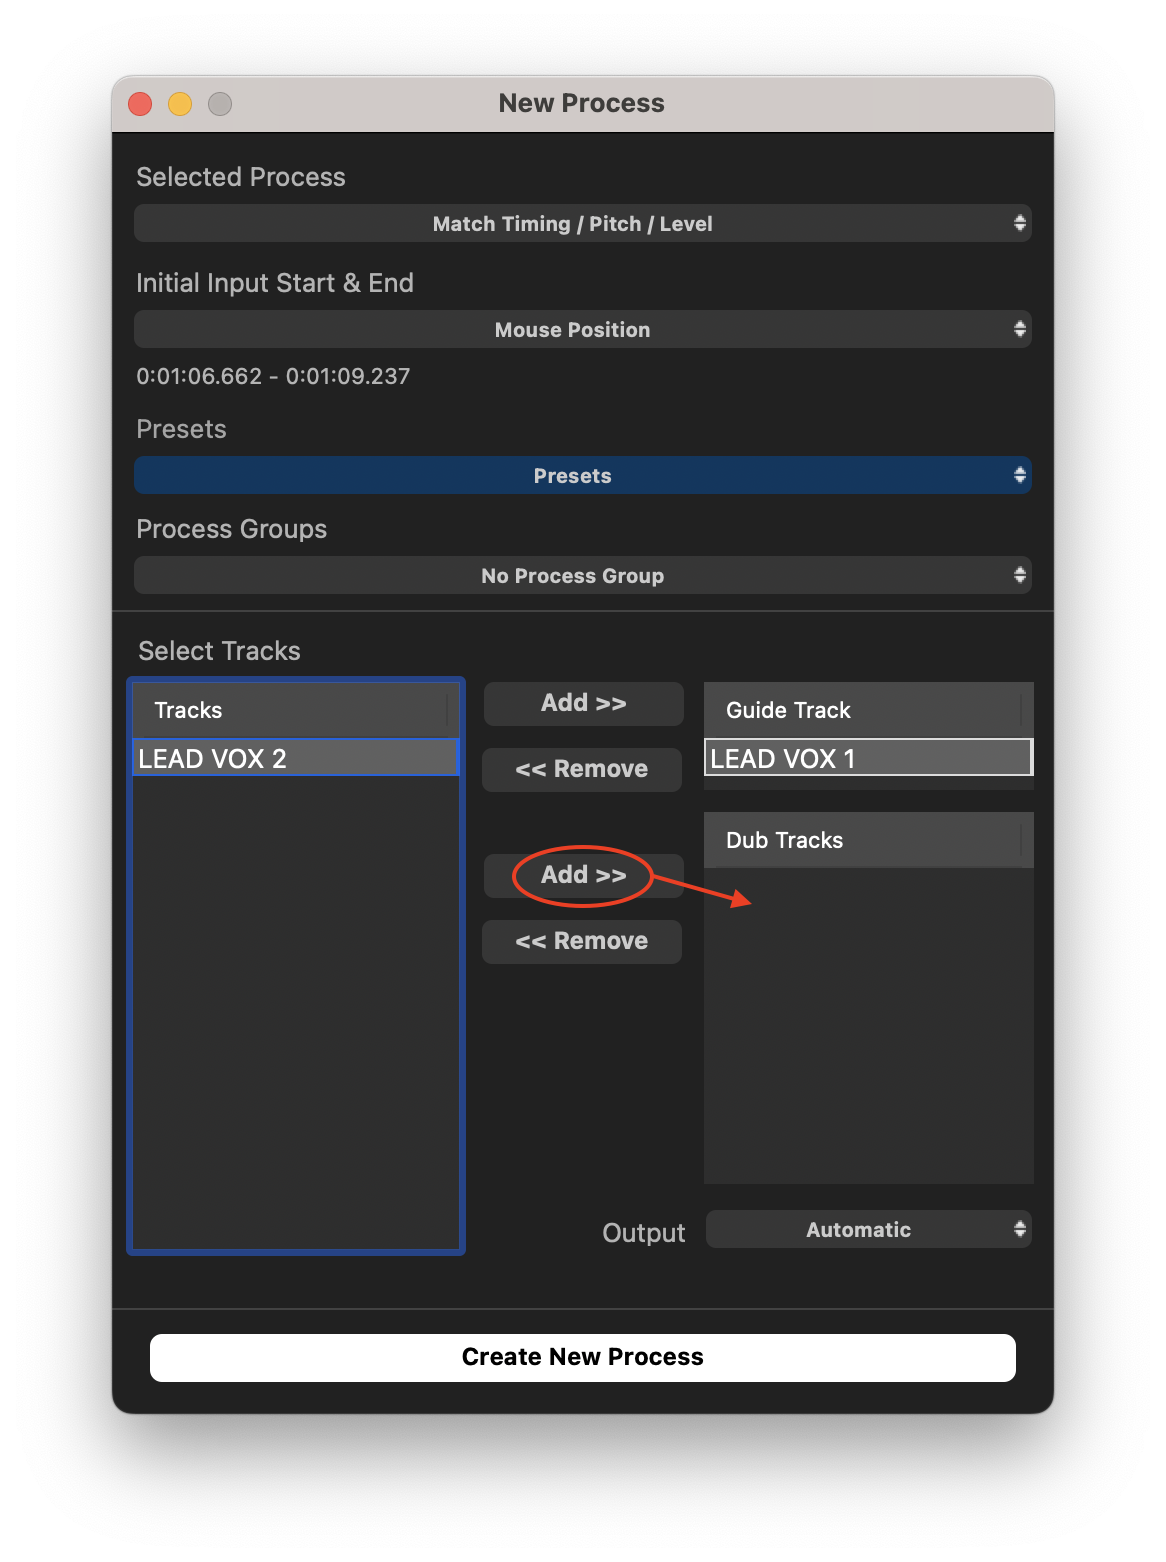Click inside the empty Dub Tracks list

868,1030
